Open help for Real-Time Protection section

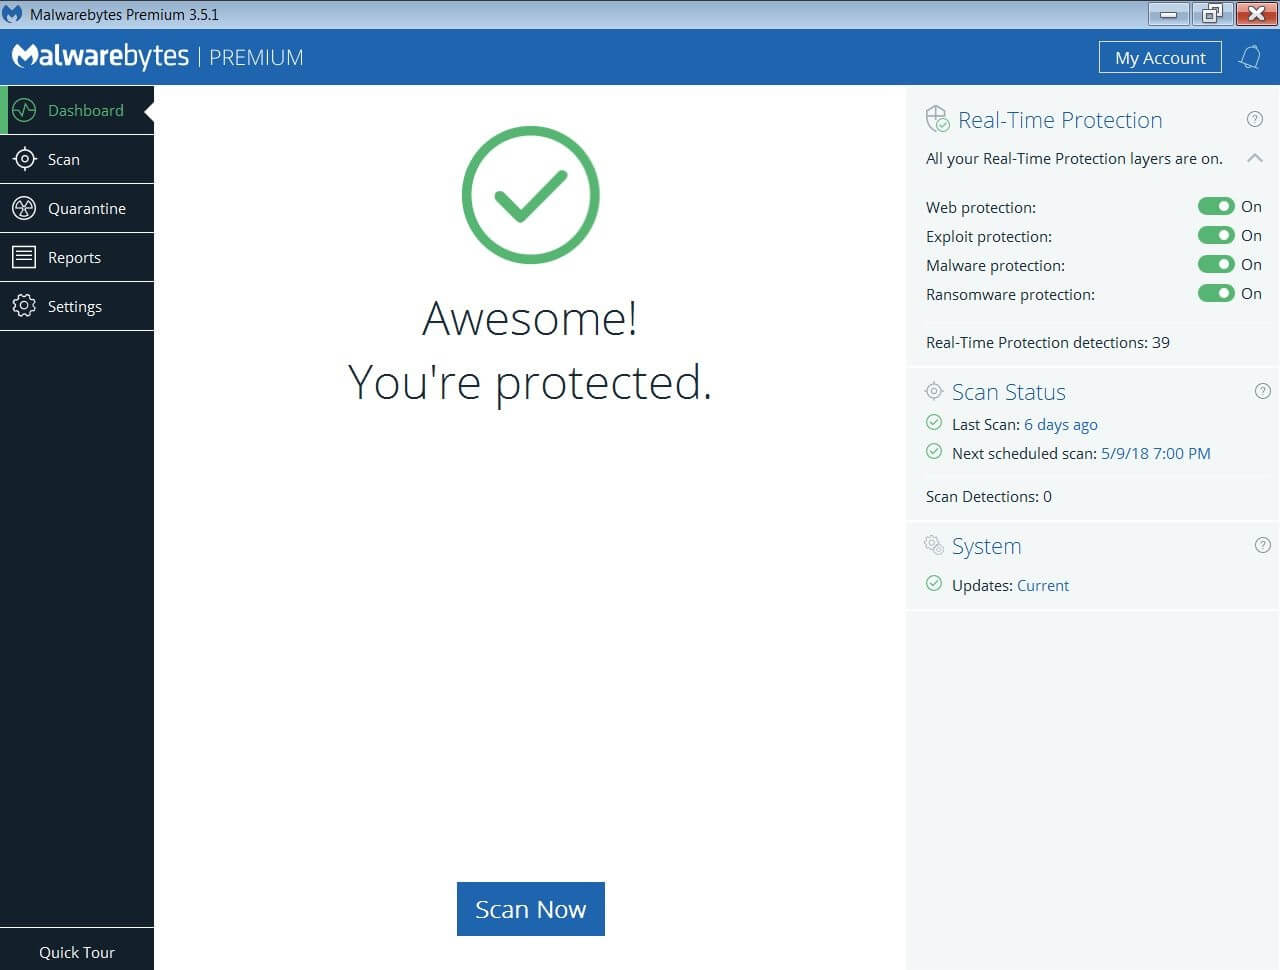[1255, 119]
